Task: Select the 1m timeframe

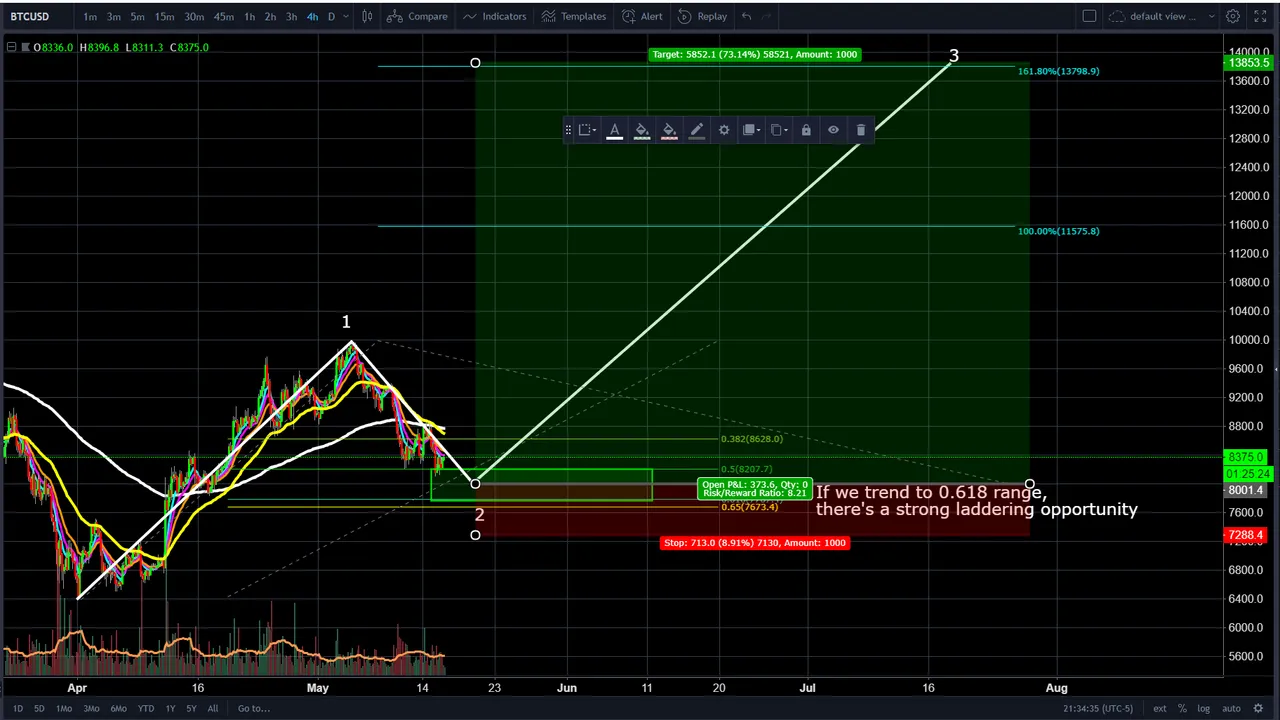Action: coord(90,16)
